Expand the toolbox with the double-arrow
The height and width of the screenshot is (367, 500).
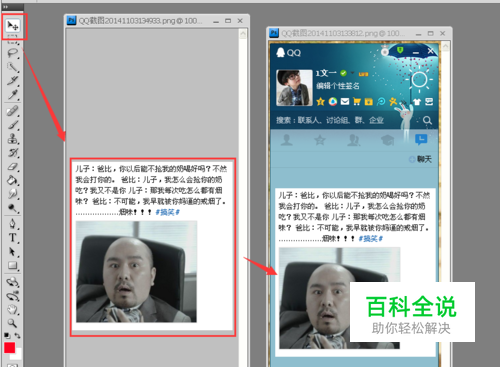tap(5, 7)
